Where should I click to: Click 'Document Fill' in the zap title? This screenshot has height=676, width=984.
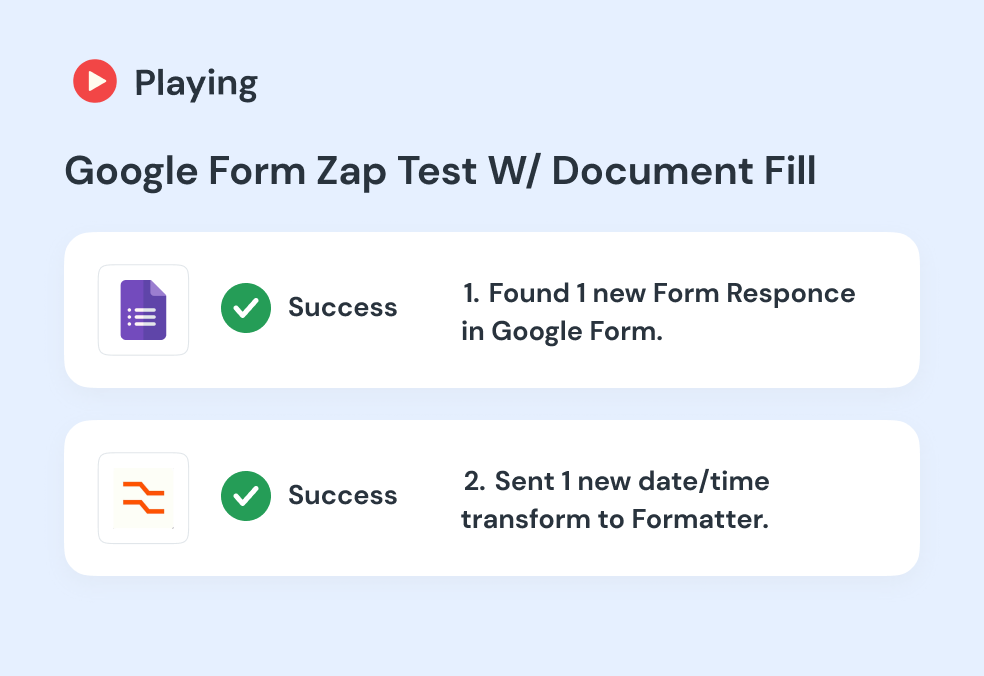tap(684, 171)
